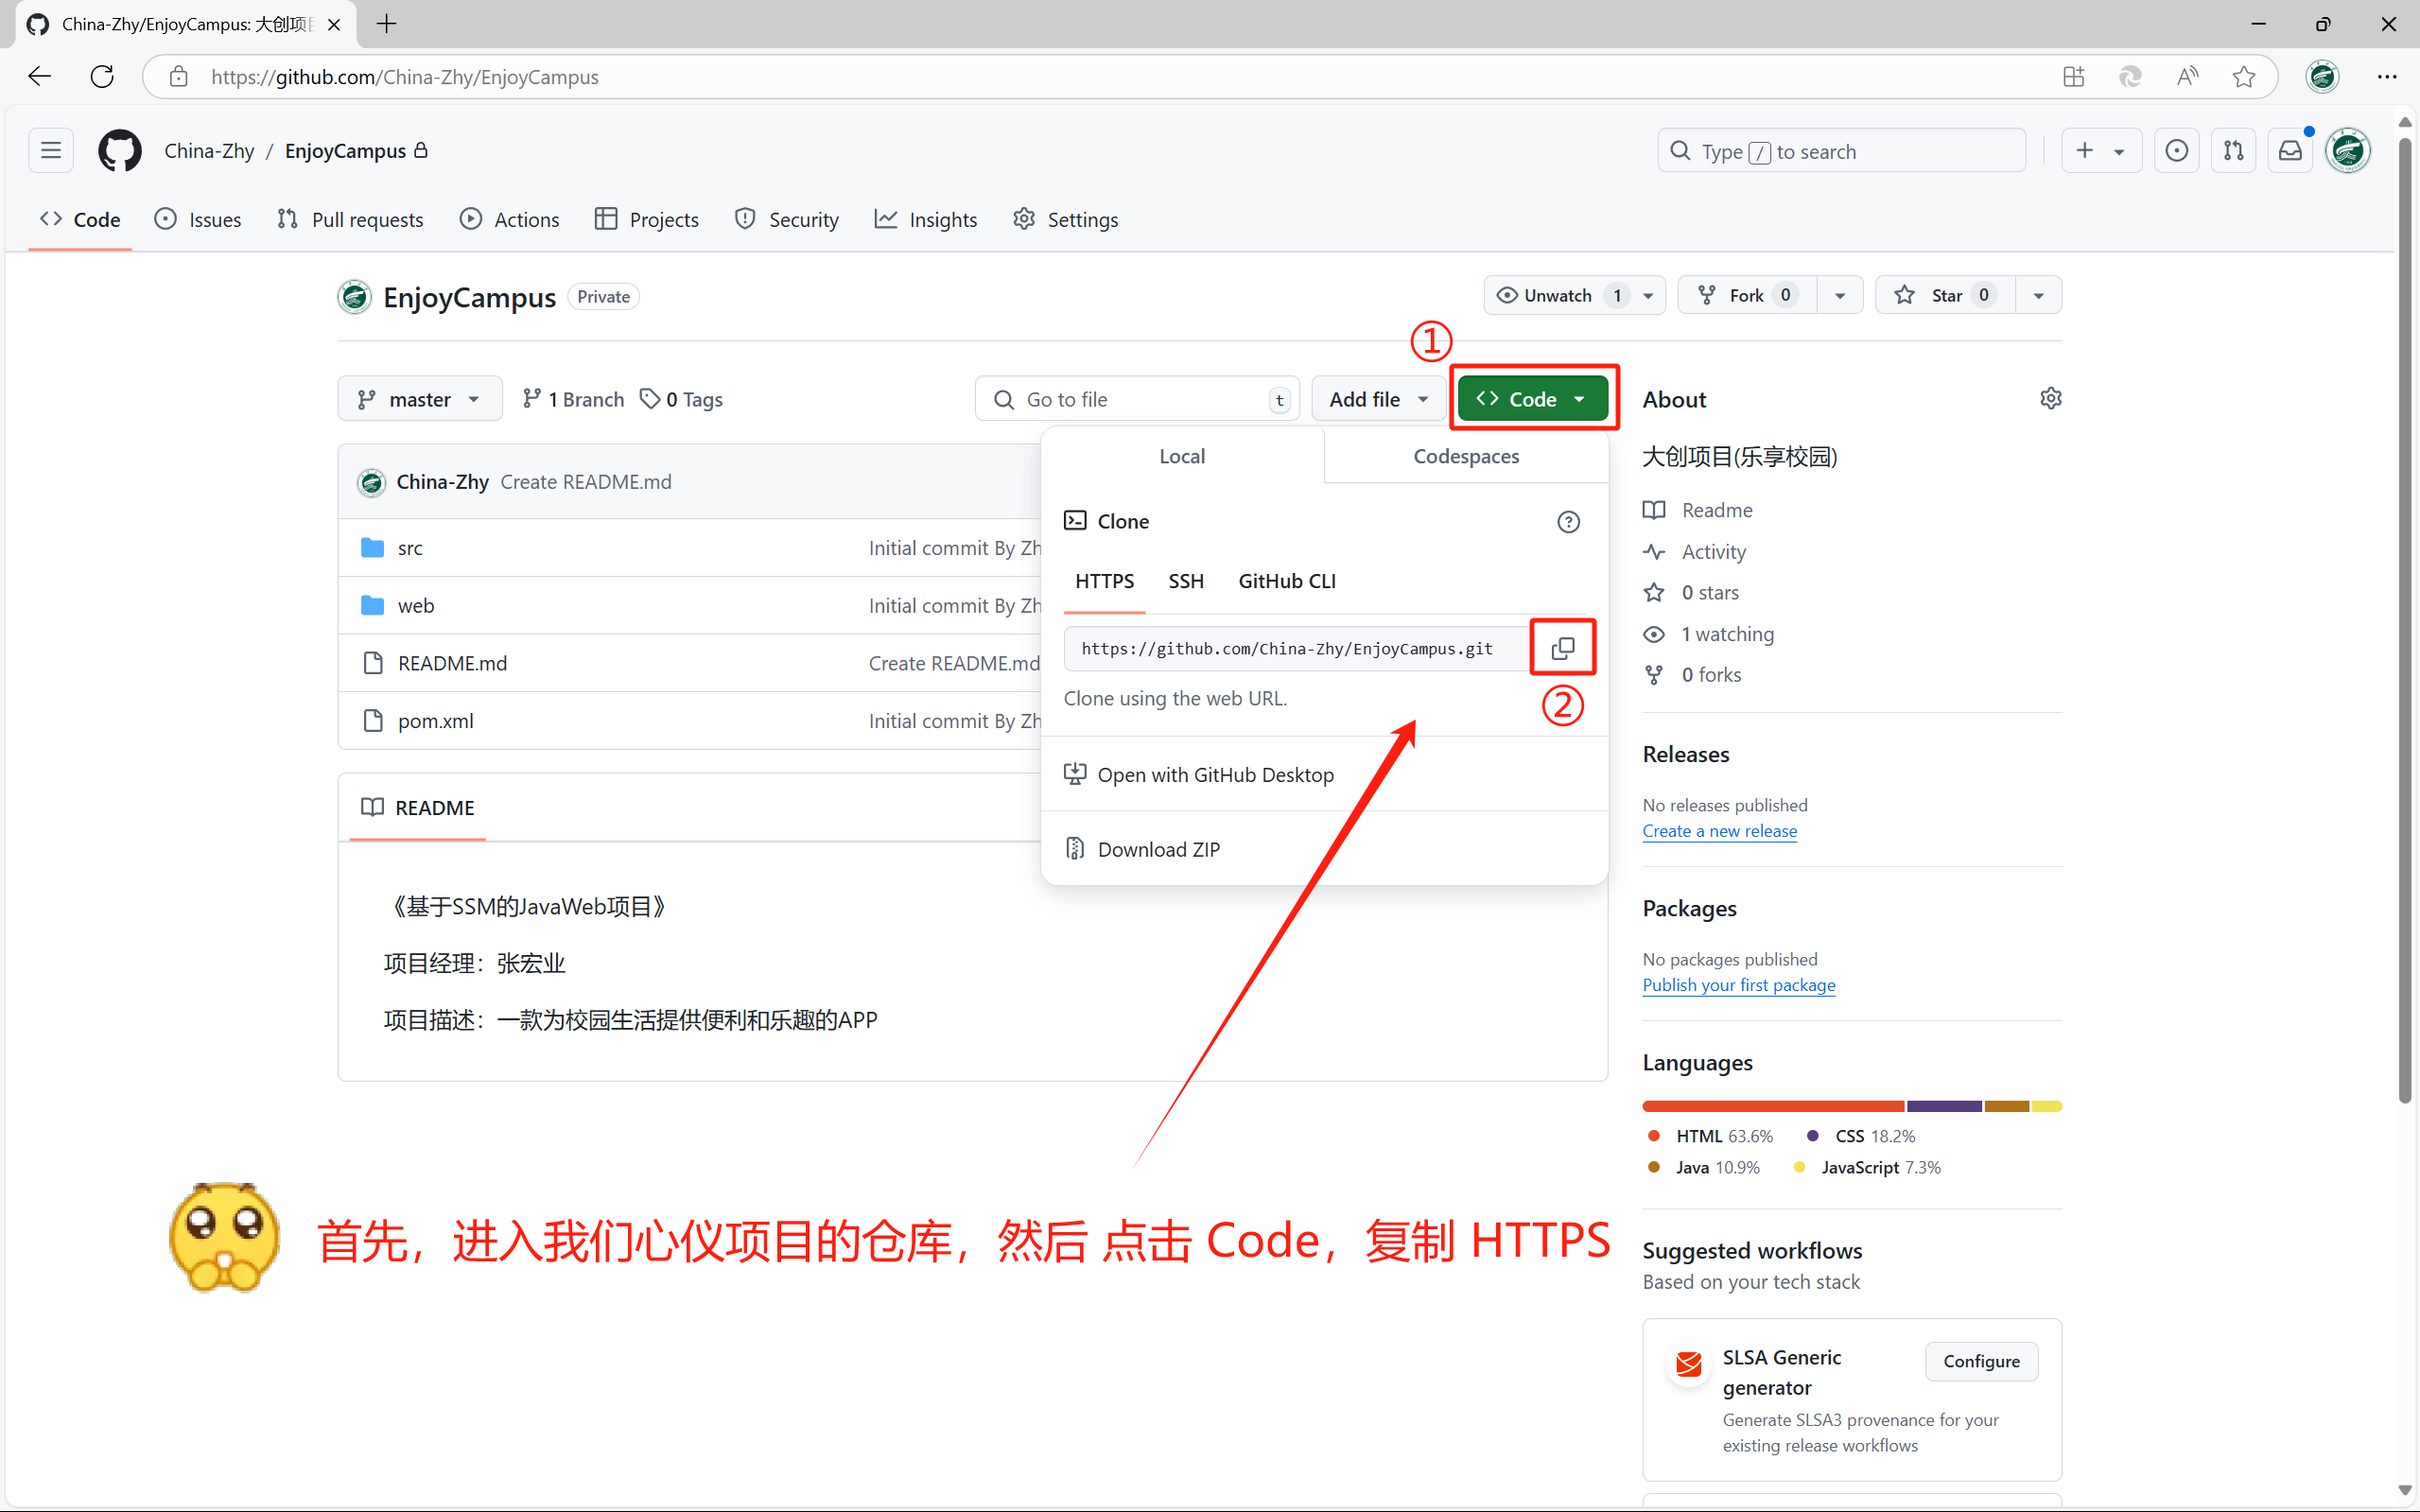Click the HTML segment of language bar
Screen dimensions: 2420x1512
point(1773,1106)
